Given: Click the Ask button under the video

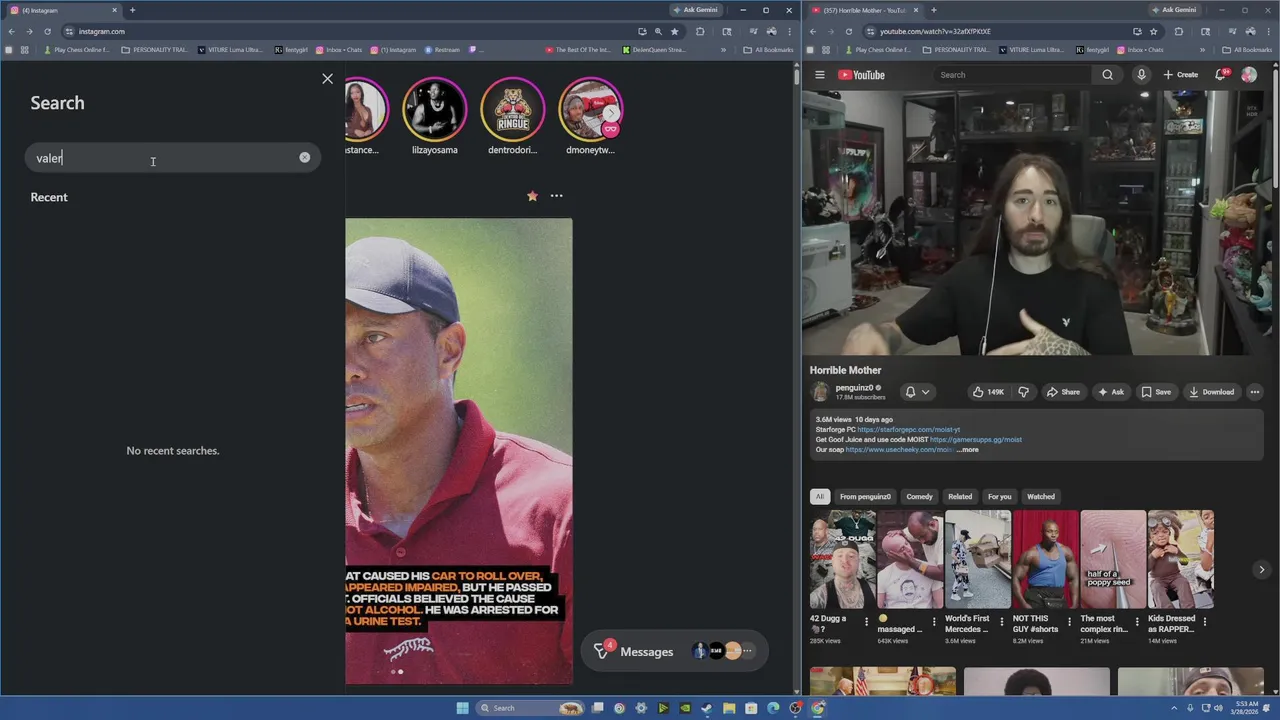Looking at the screenshot, I should (x=1111, y=392).
